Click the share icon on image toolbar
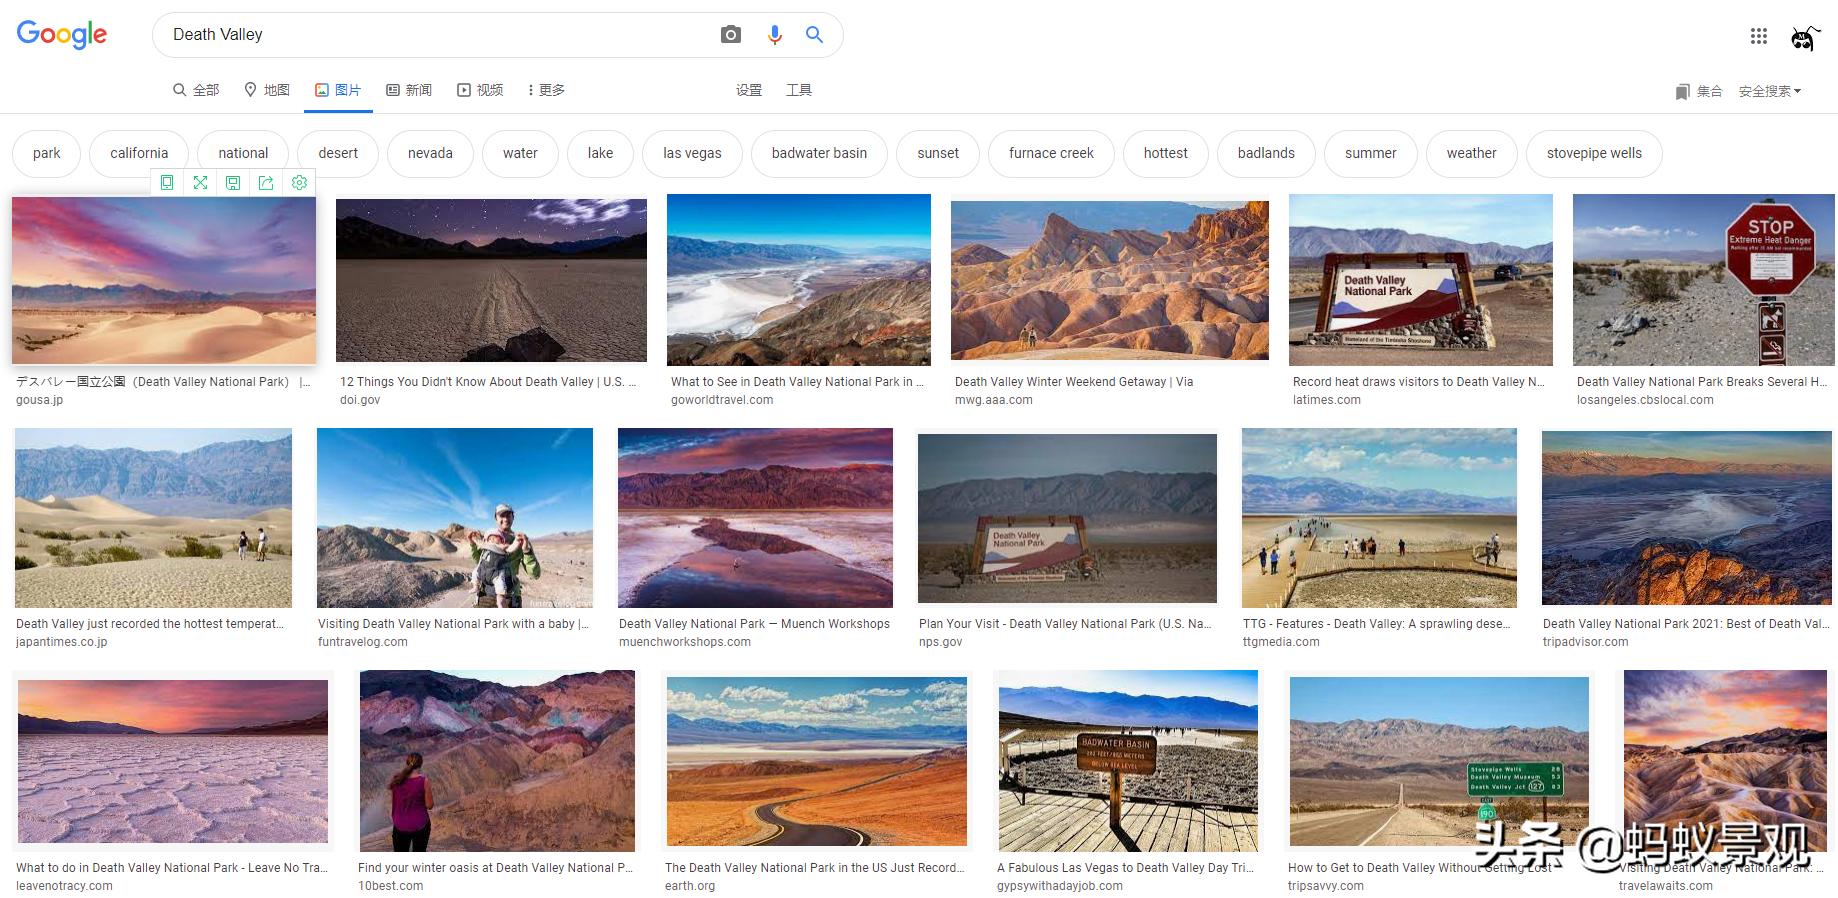This screenshot has width=1838, height=898. click(266, 183)
